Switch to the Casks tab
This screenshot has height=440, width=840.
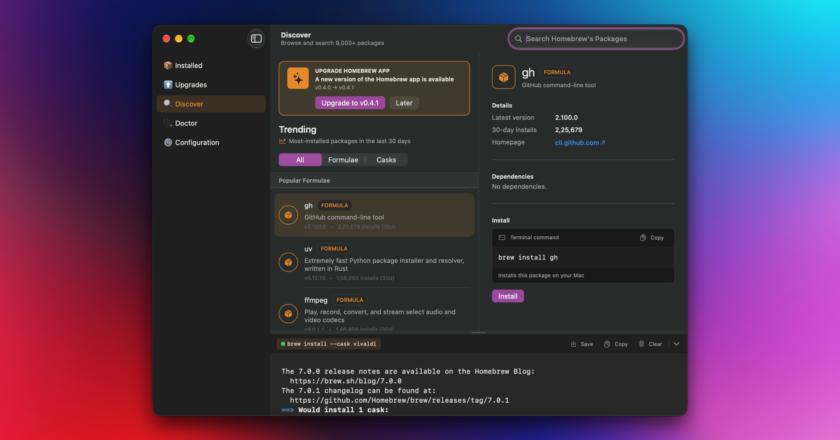click(386, 160)
